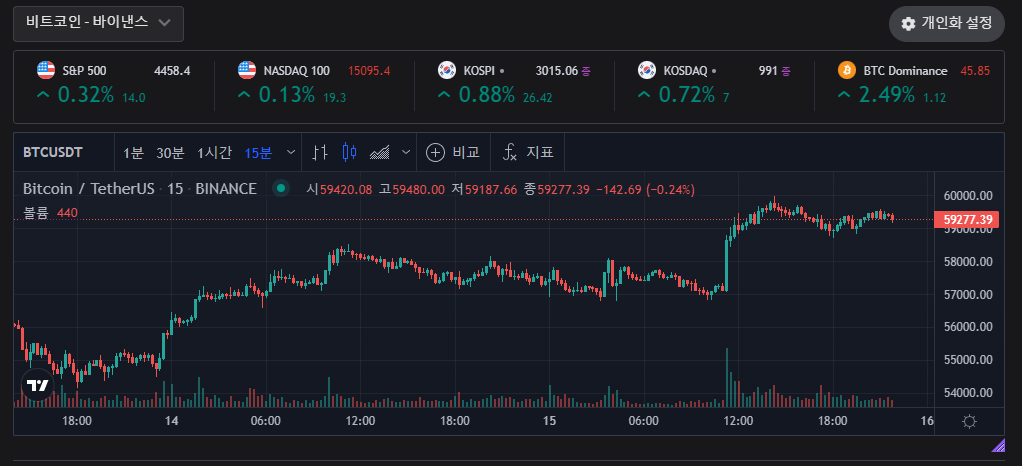
Task: Click the green market status dot
Action: [x=281, y=188]
